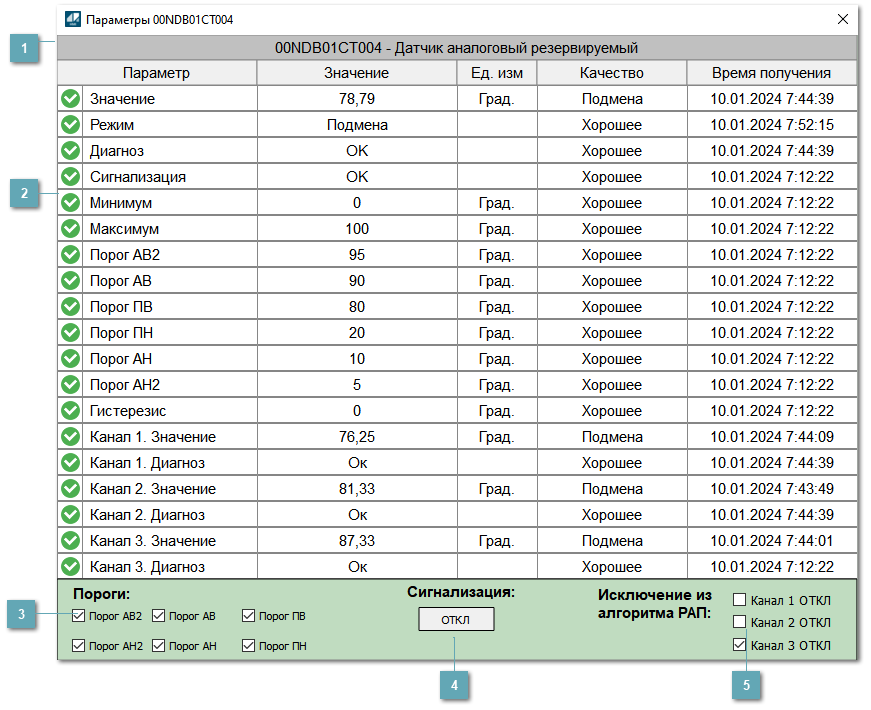
Task: Enable the Канал 1 ОТКЛ checkbox
Action: [x=740, y=600]
